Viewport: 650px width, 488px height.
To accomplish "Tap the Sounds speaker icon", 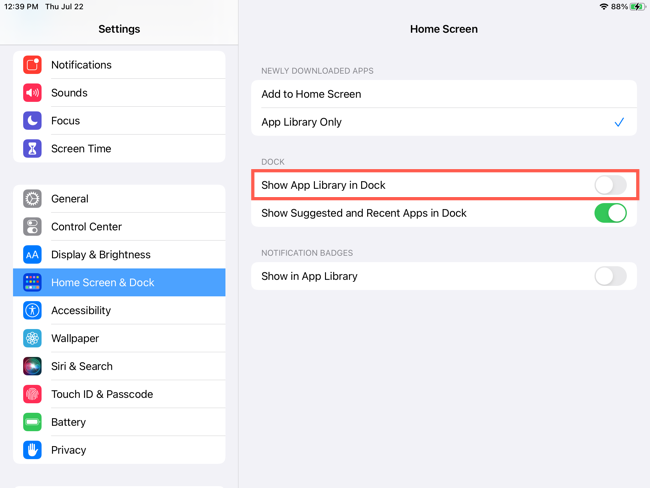I will (x=32, y=93).
